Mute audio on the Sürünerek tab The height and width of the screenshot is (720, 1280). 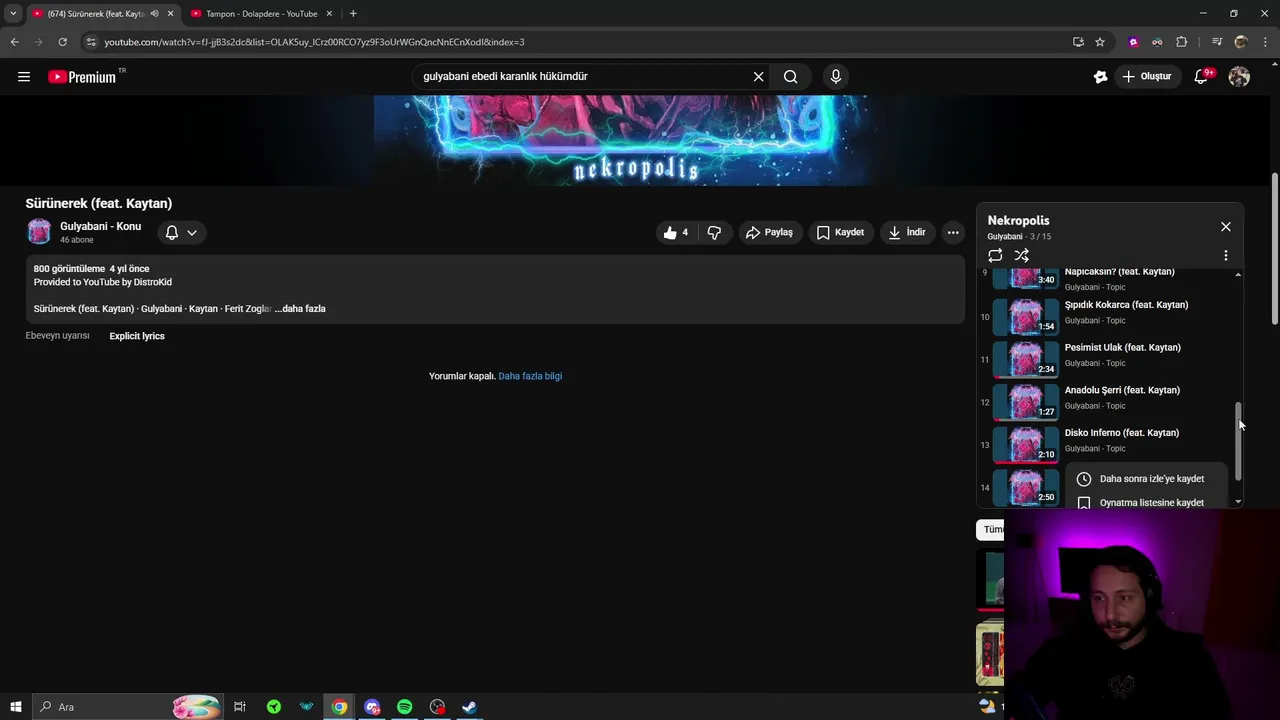[x=154, y=14]
